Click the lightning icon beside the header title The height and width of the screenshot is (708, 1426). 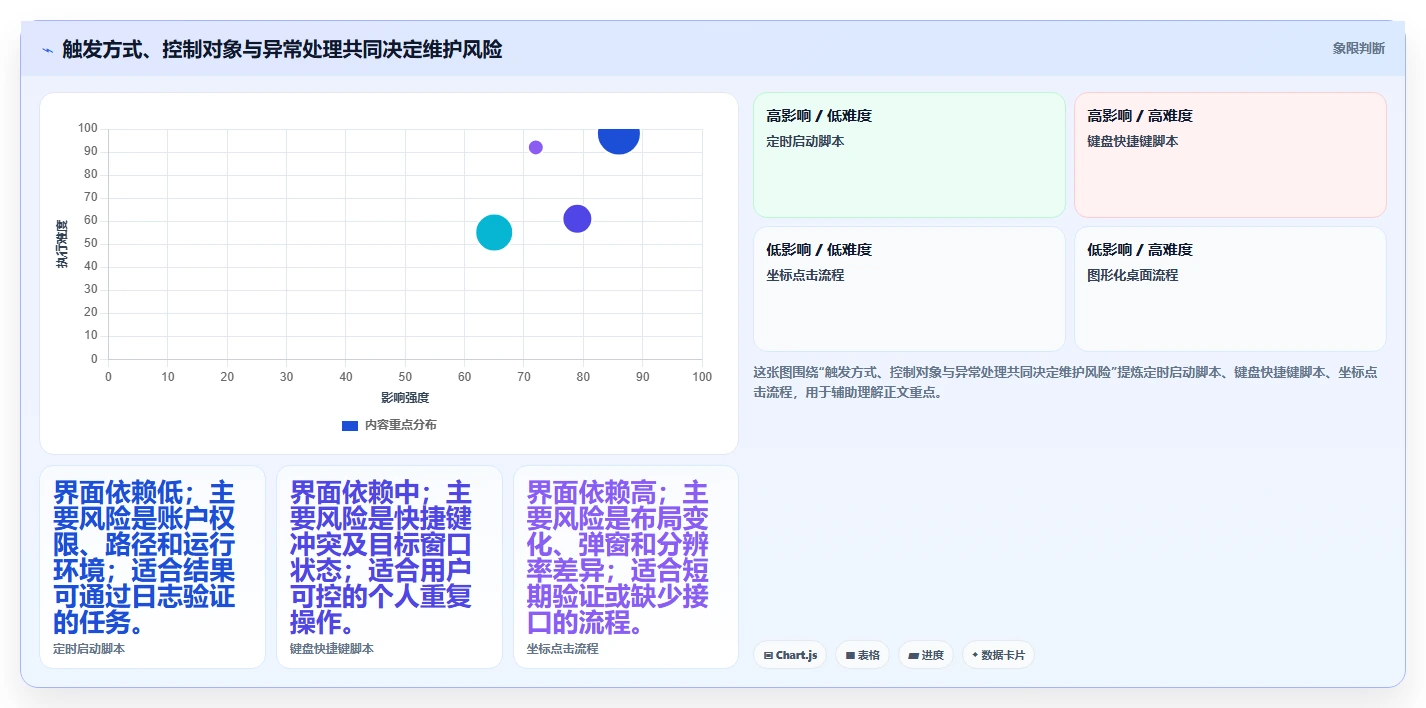tap(47, 49)
